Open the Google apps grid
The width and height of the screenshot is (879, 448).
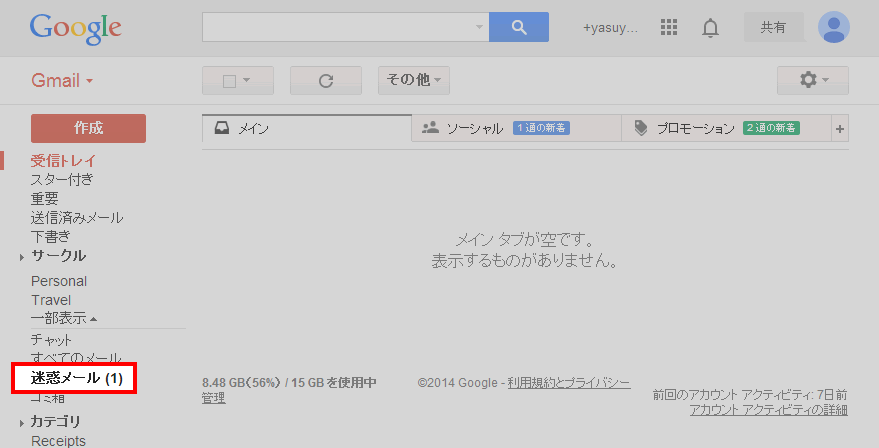(x=669, y=28)
